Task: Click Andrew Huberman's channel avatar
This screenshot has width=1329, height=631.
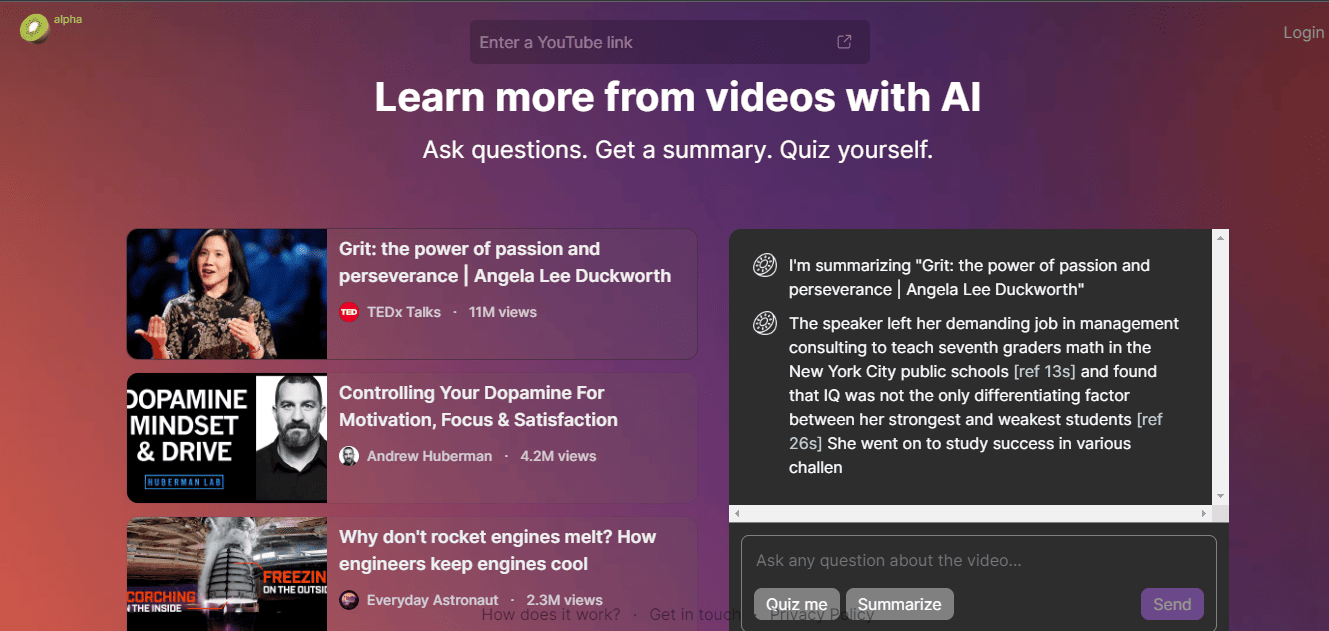Action: click(x=348, y=455)
